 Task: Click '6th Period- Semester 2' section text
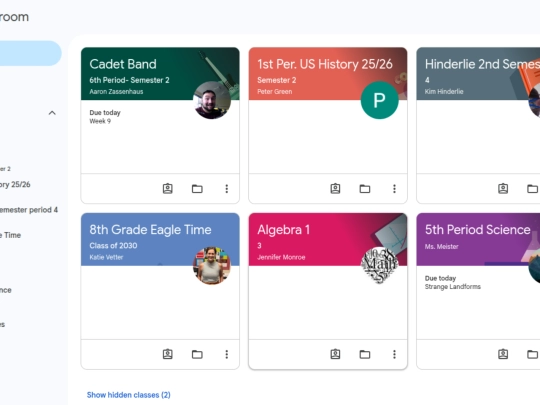point(129,80)
